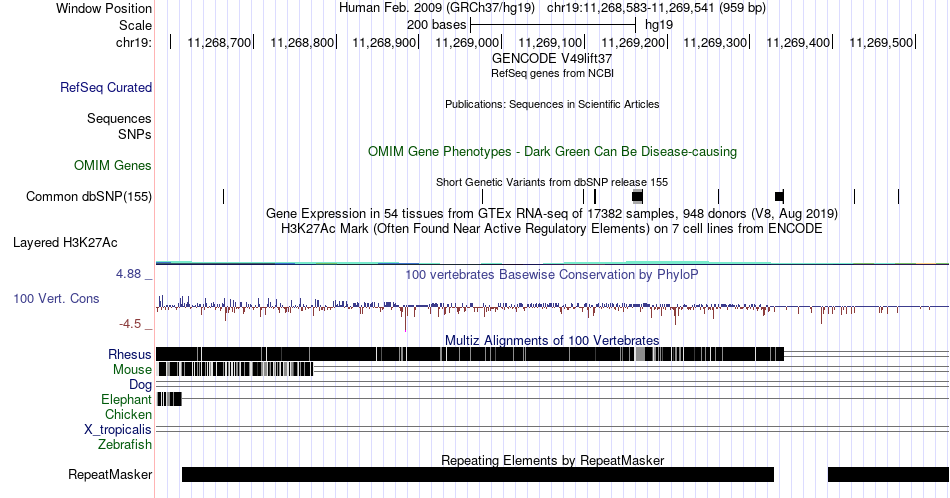This screenshot has width=950, height=498.
Task: Click the Window Position label
Action: 104,8
